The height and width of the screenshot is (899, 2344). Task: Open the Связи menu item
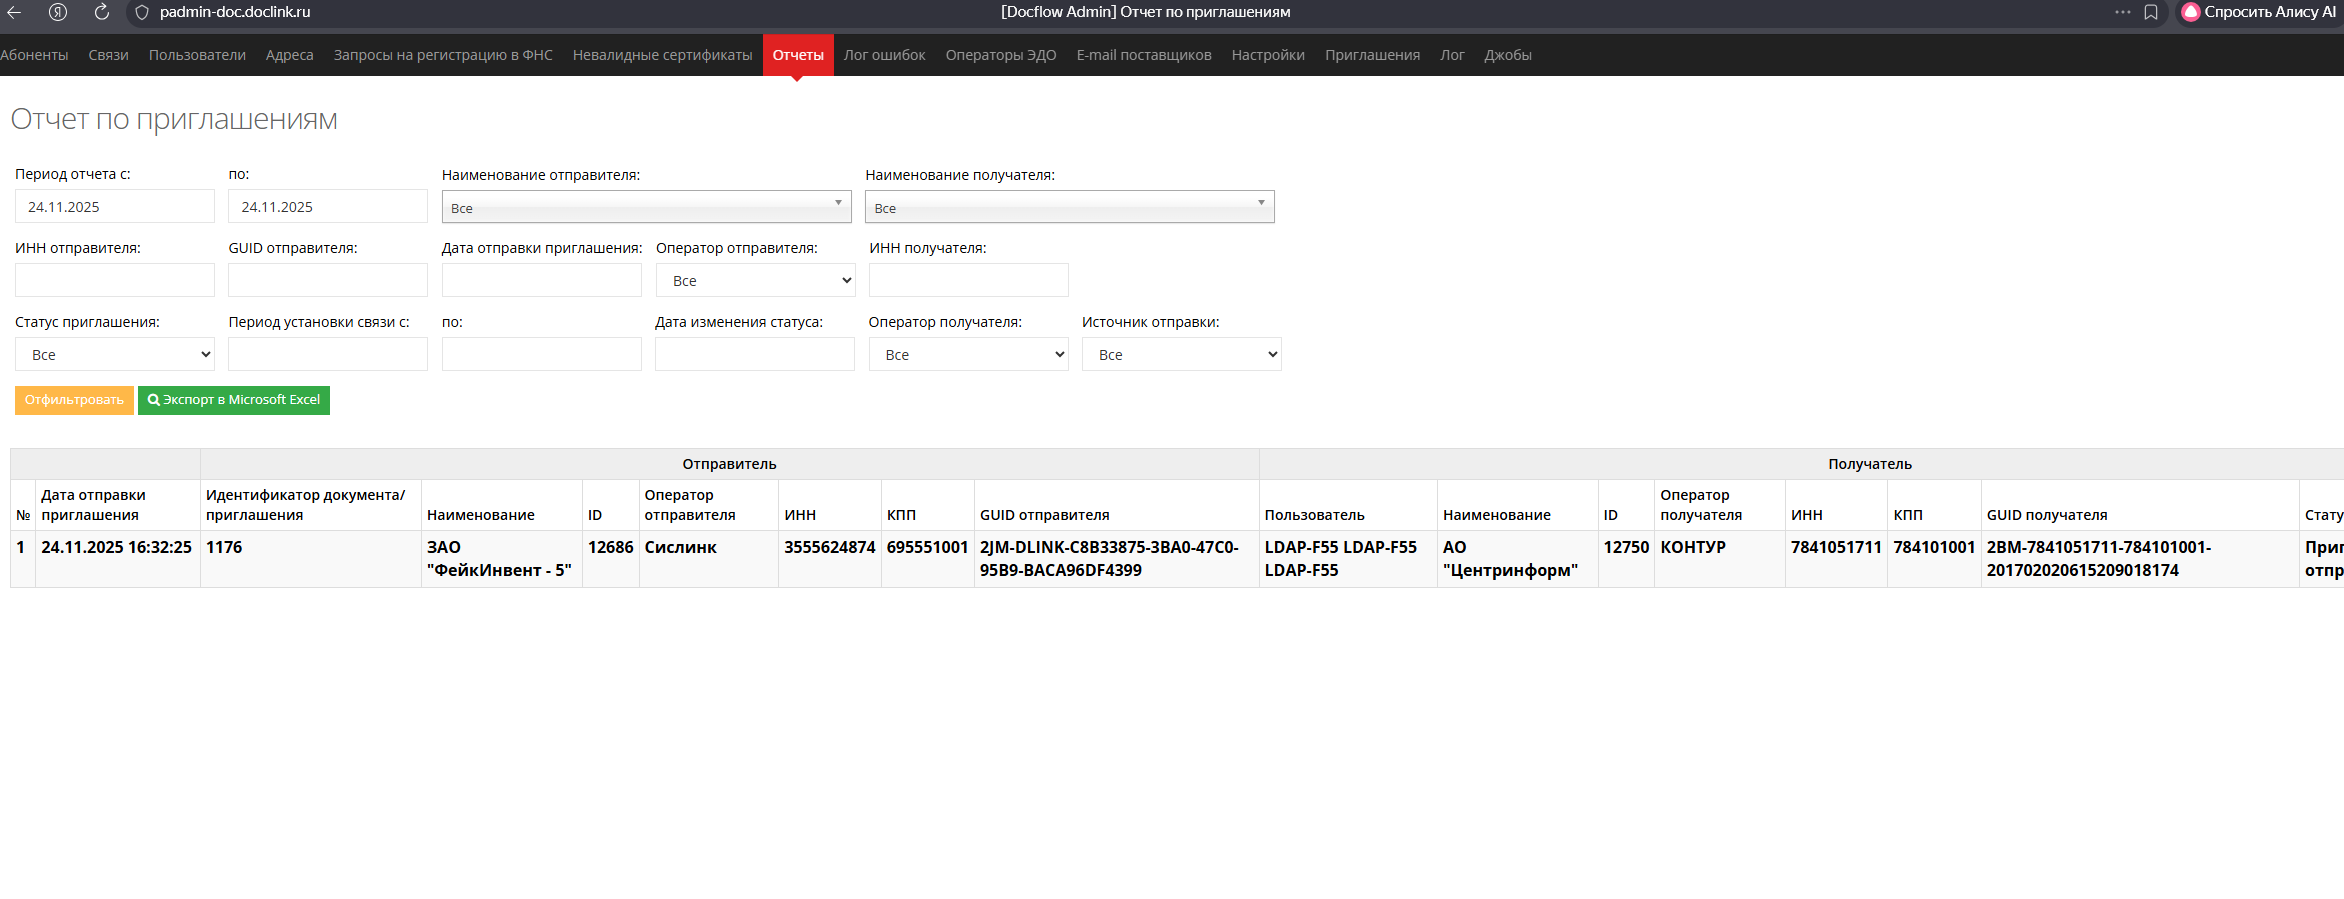click(108, 55)
